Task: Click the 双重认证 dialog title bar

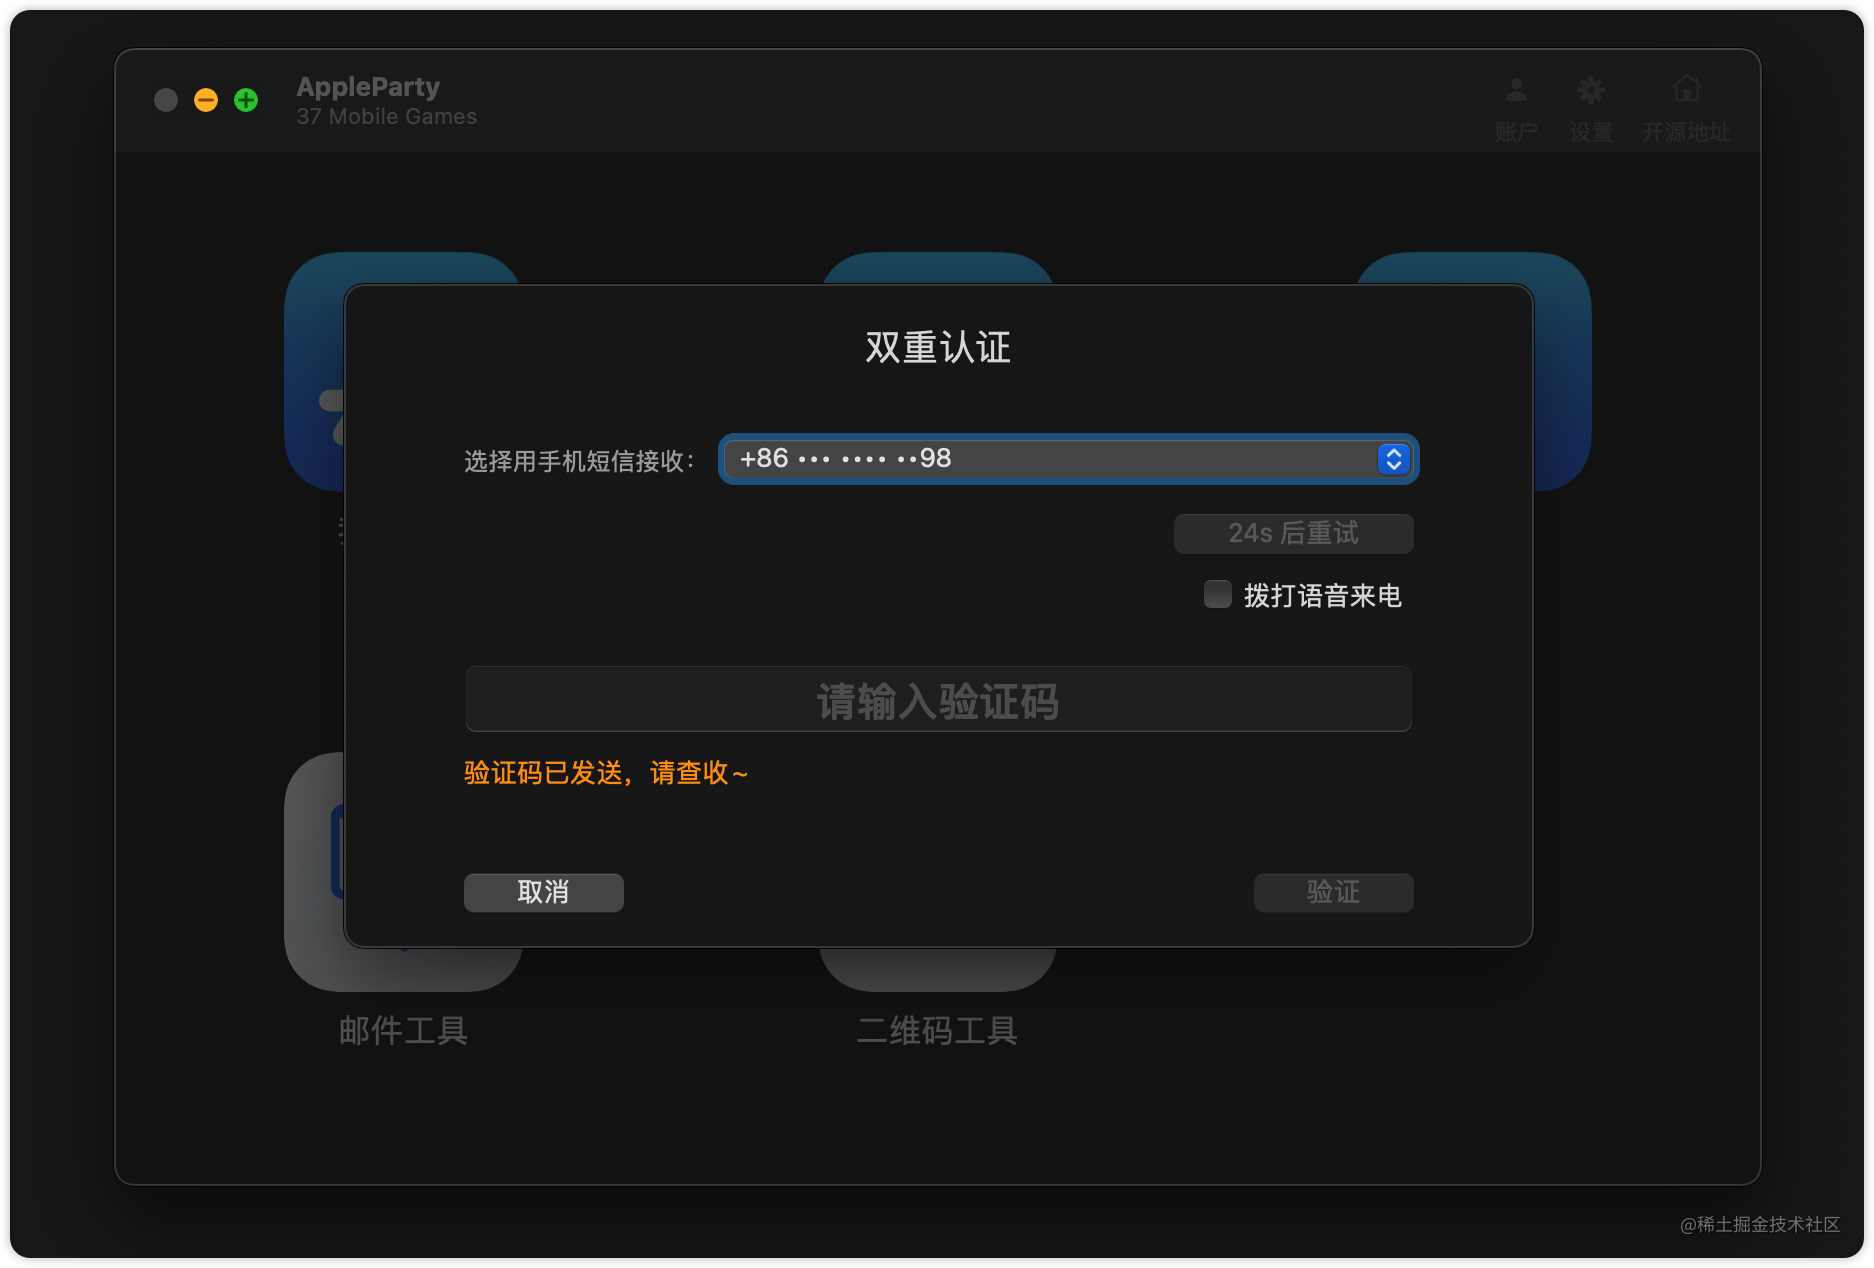Action: click(936, 349)
